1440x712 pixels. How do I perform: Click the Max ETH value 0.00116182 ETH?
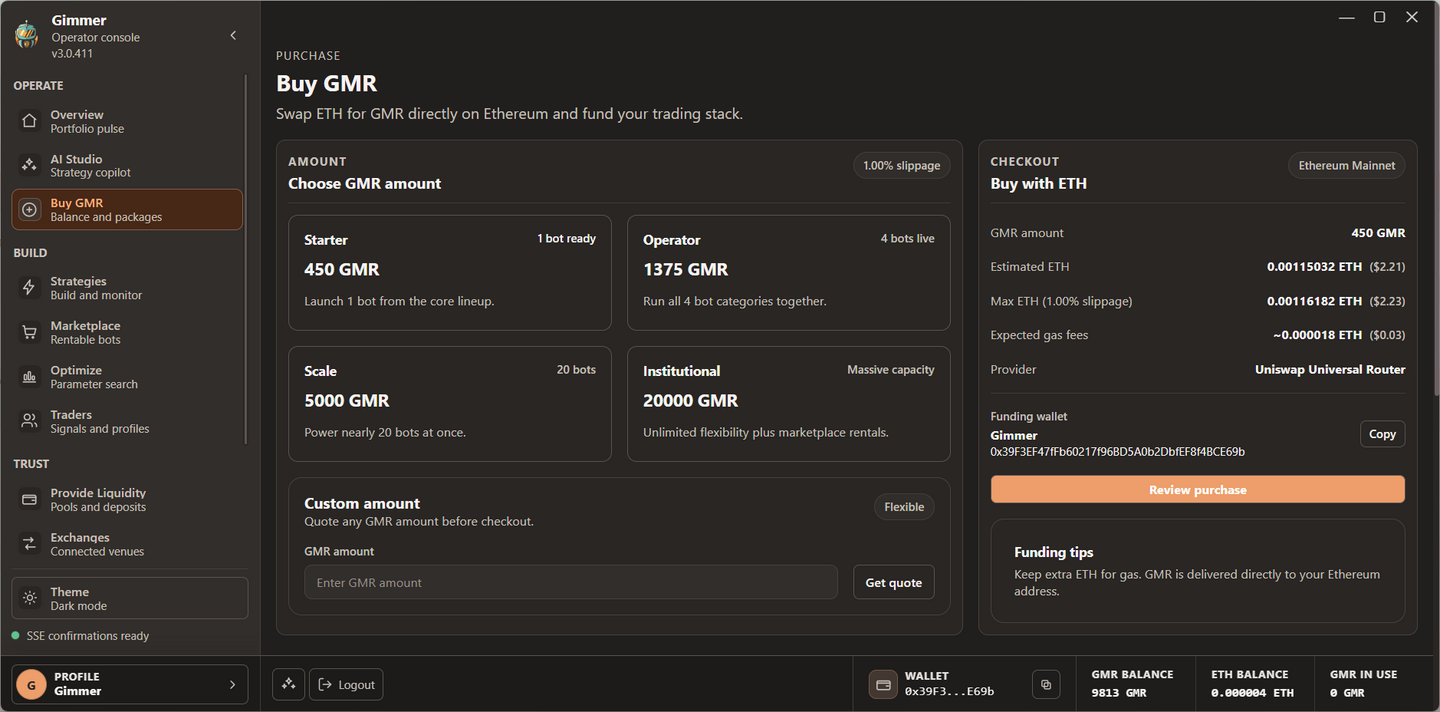pos(1314,301)
